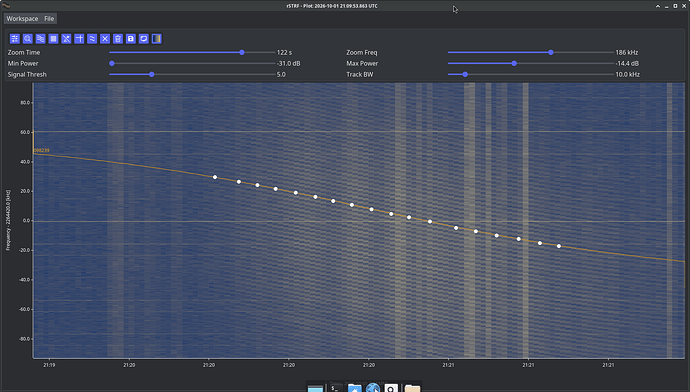Screen dimensions: 690x392
Task: Select the leftmost white data point
Action: (x=215, y=177)
